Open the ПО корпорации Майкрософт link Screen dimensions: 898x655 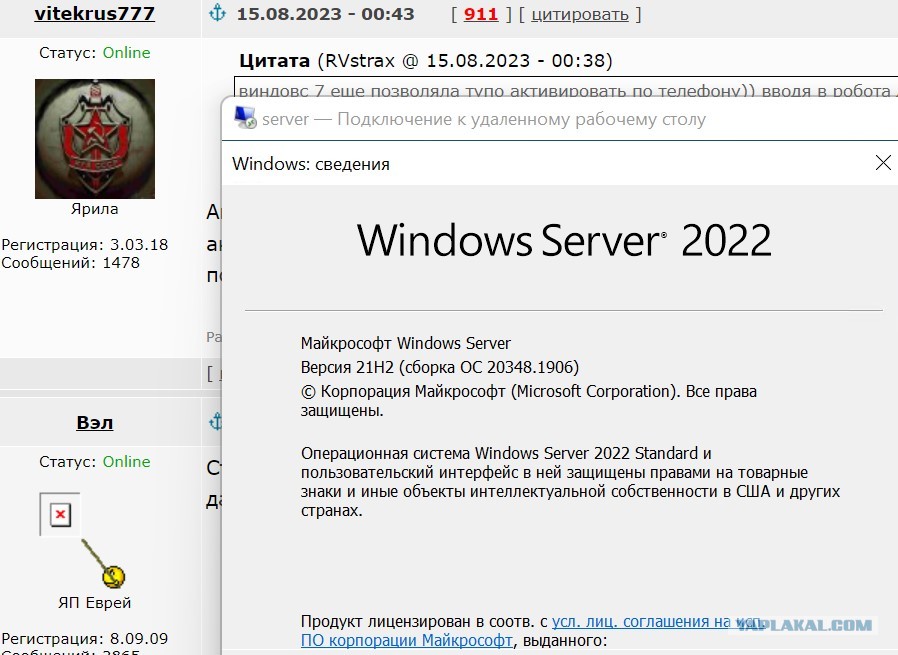[407, 640]
